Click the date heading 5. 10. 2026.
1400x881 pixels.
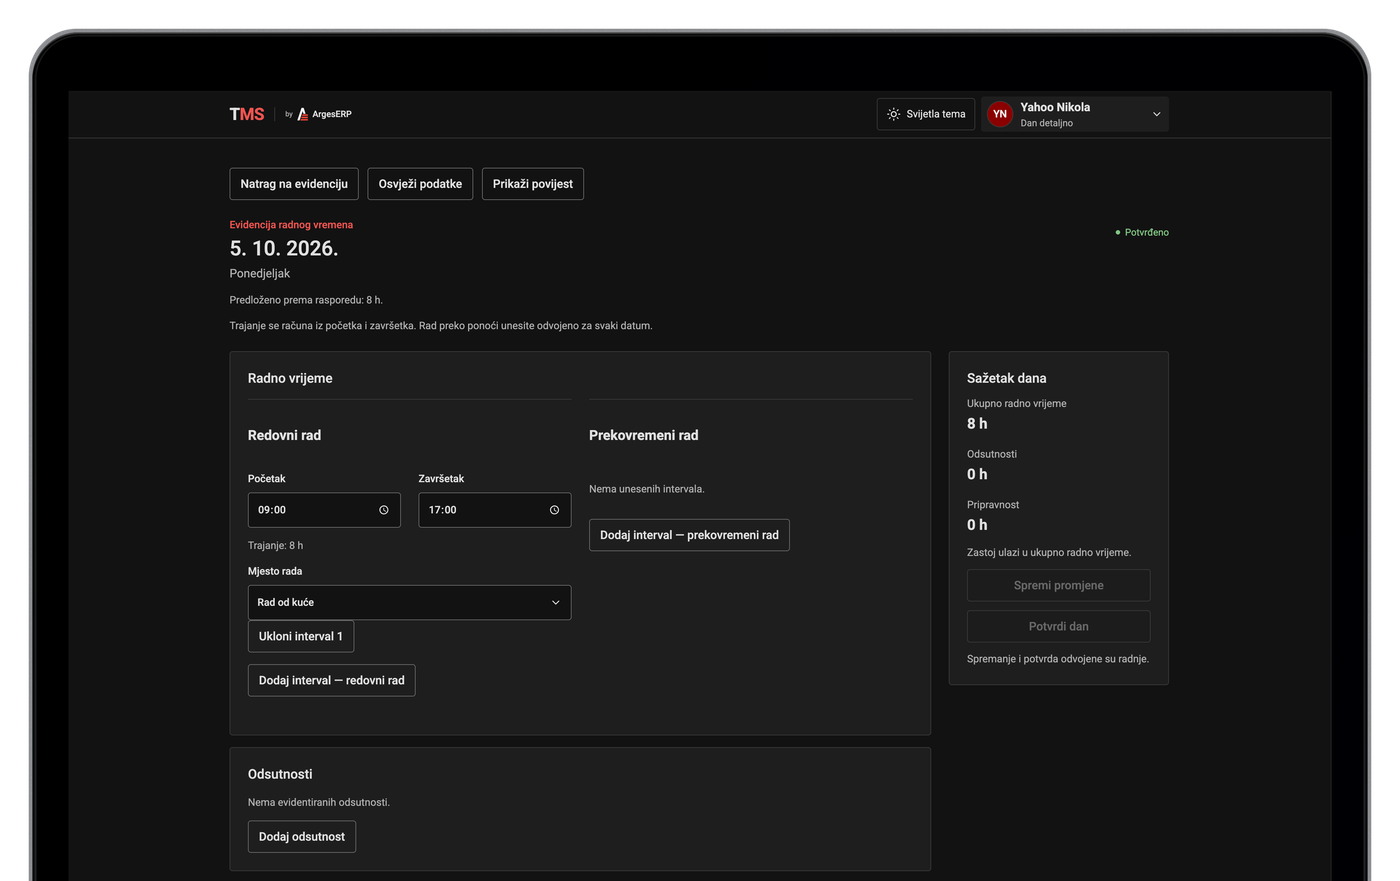284,248
